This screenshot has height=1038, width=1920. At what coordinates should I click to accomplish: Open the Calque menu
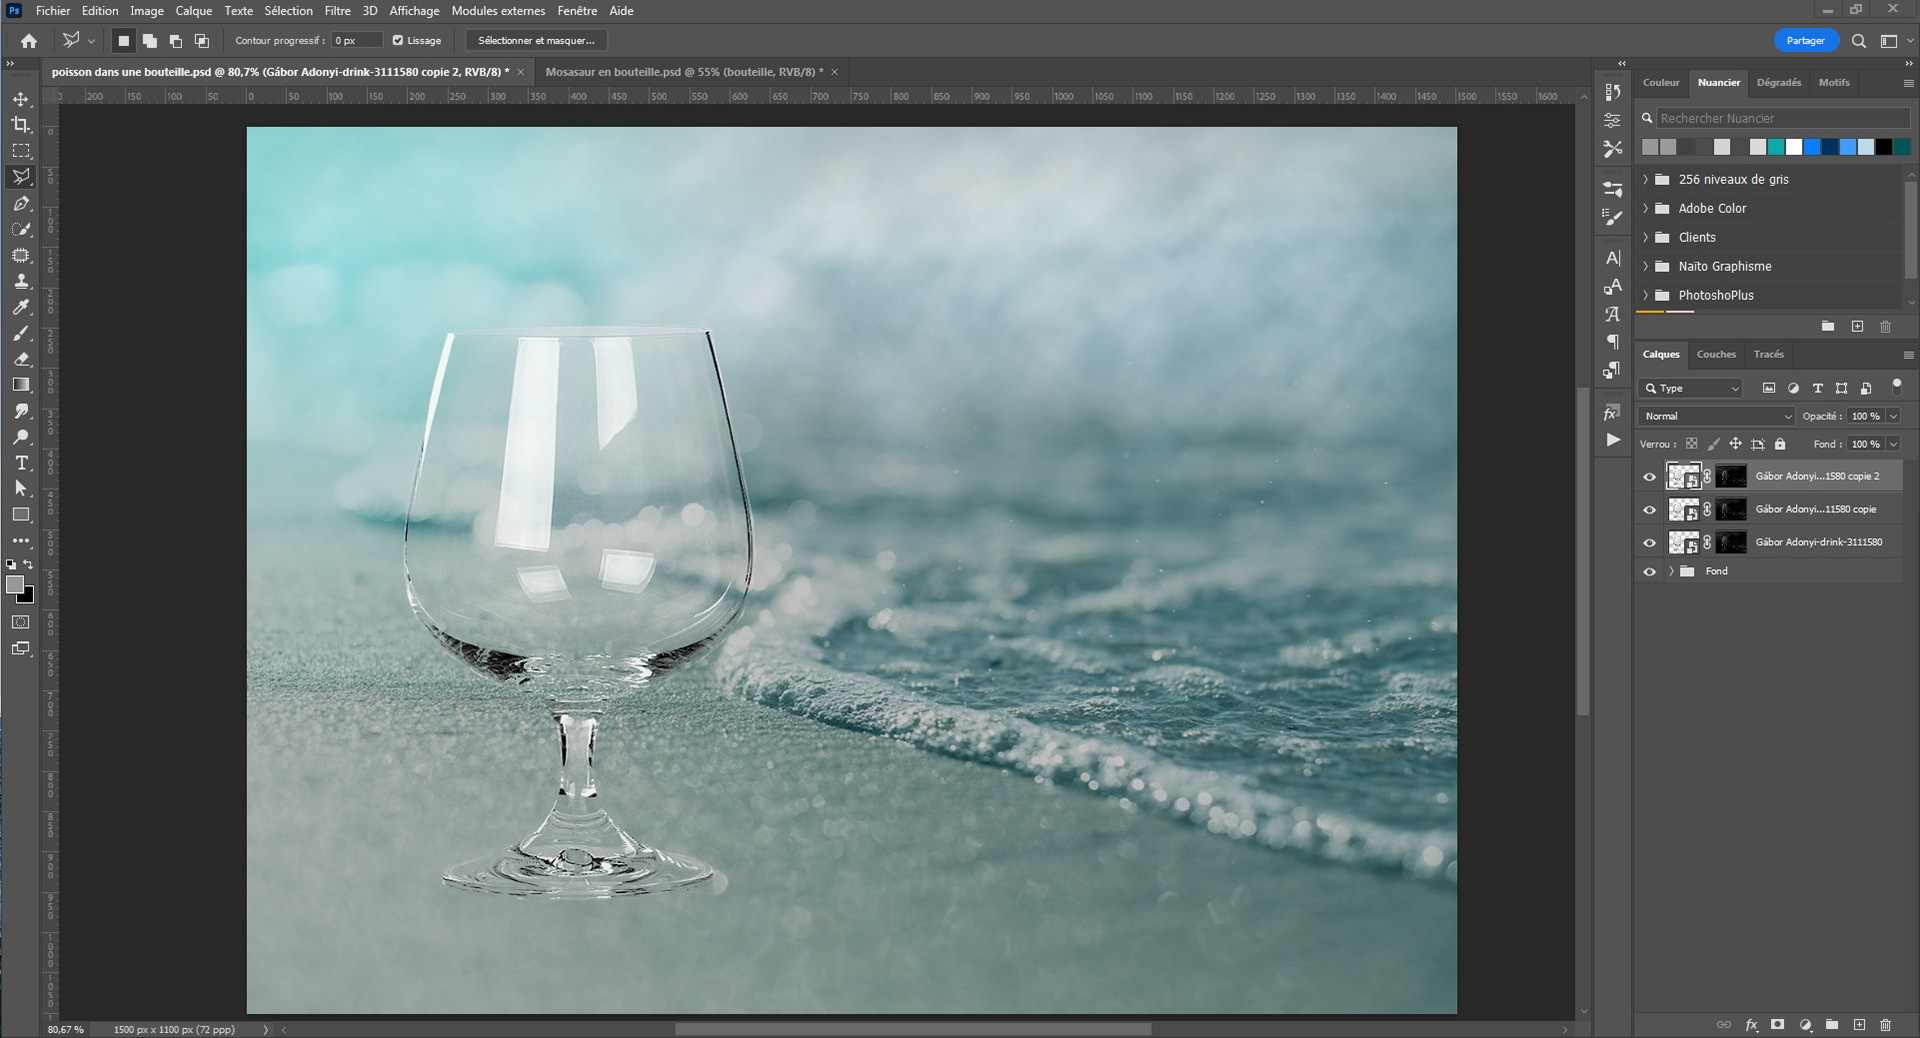click(x=194, y=11)
